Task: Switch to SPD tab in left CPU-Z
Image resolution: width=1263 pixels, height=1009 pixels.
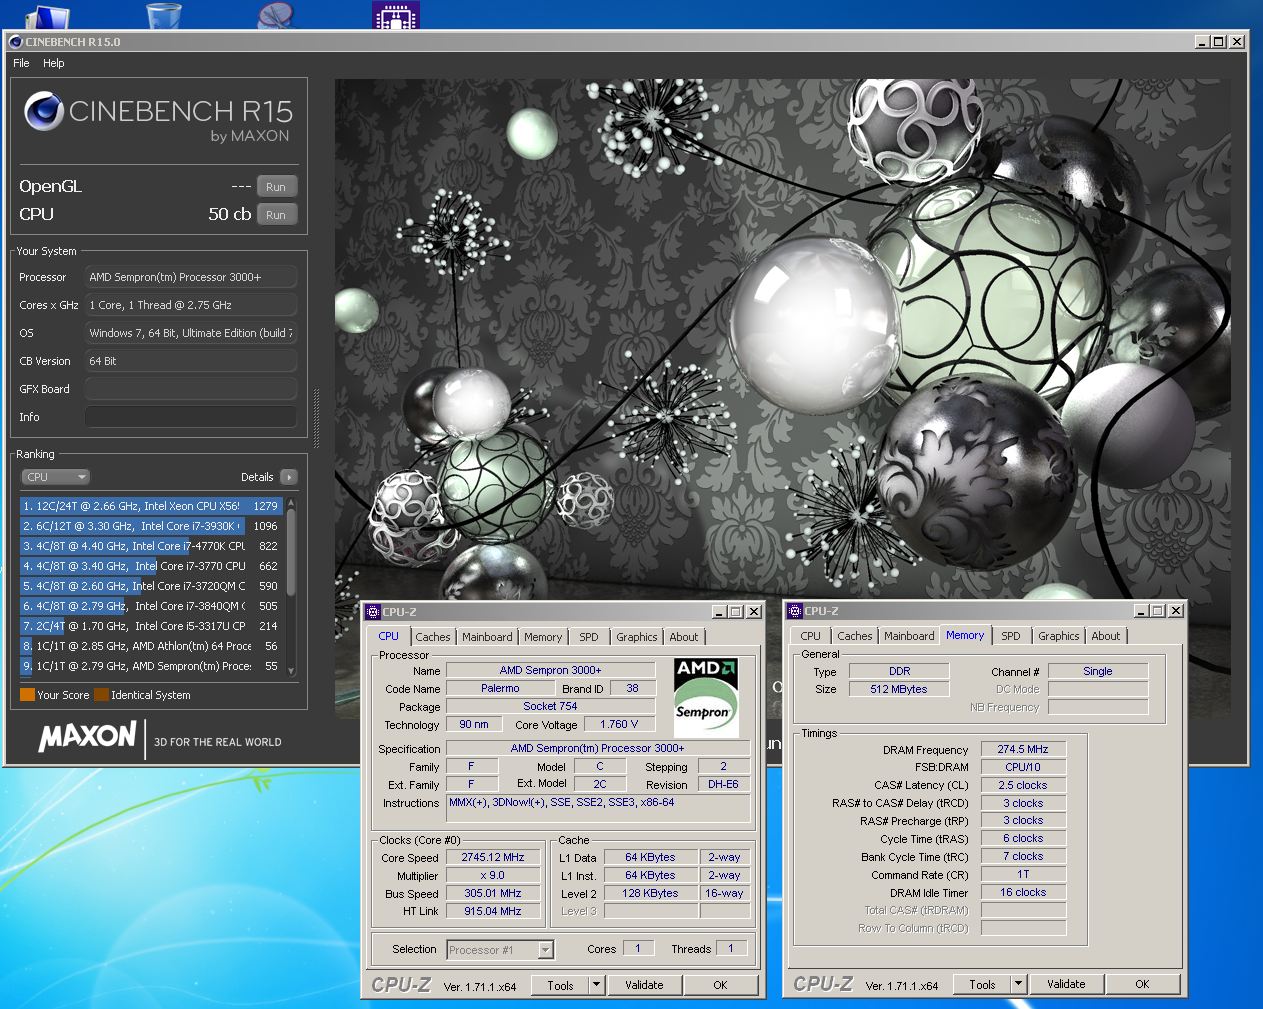Action: click(x=589, y=637)
